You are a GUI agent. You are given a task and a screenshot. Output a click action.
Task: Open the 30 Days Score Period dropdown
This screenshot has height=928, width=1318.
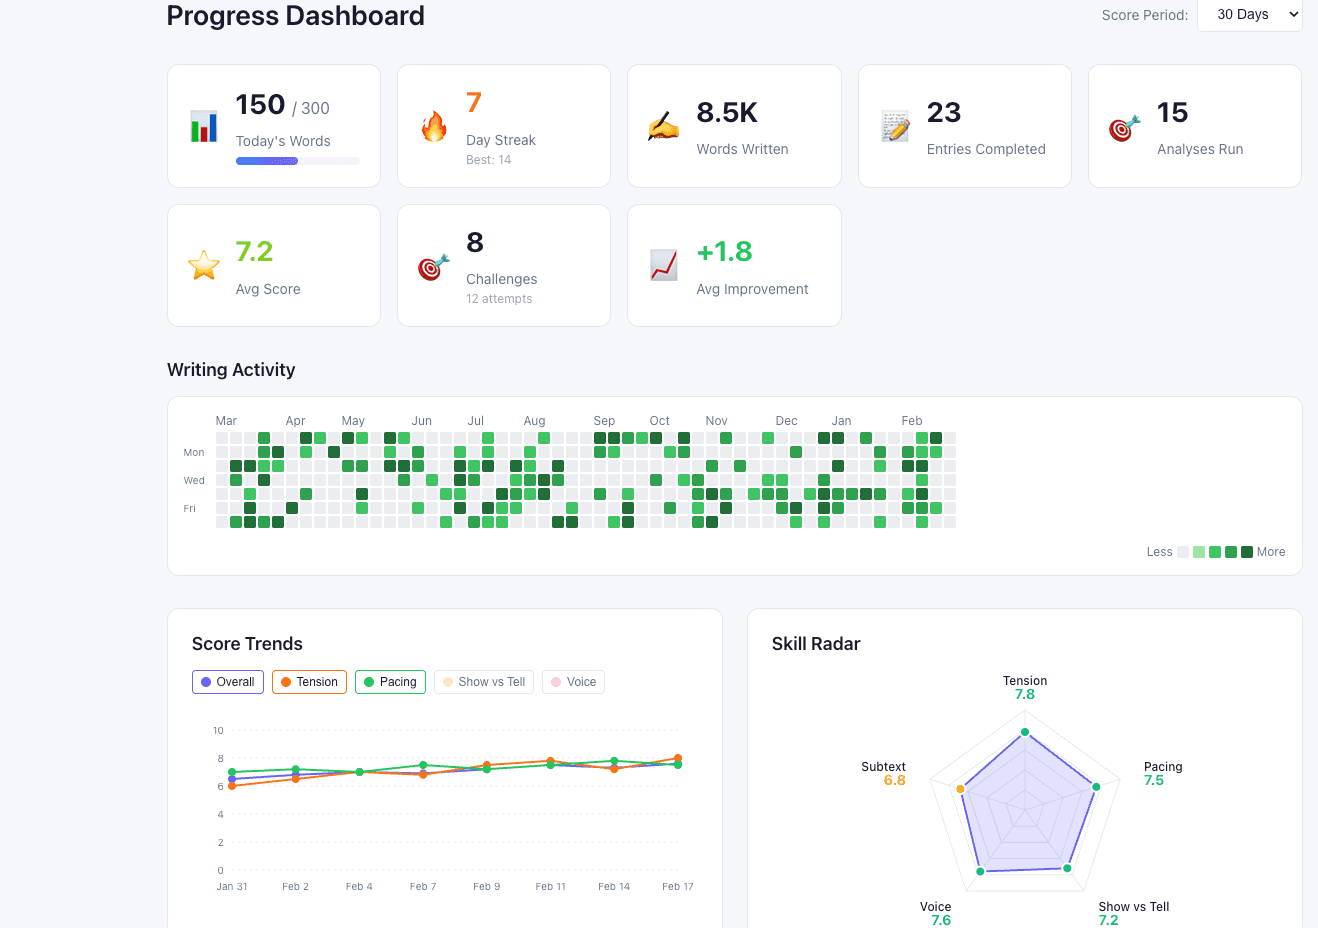[1249, 15]
